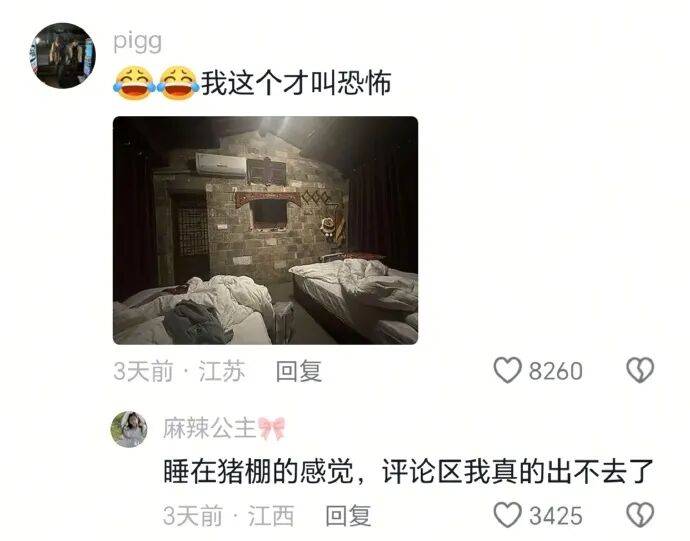Click timestamp 3天前 · 江西

click(x=228, y=515)
